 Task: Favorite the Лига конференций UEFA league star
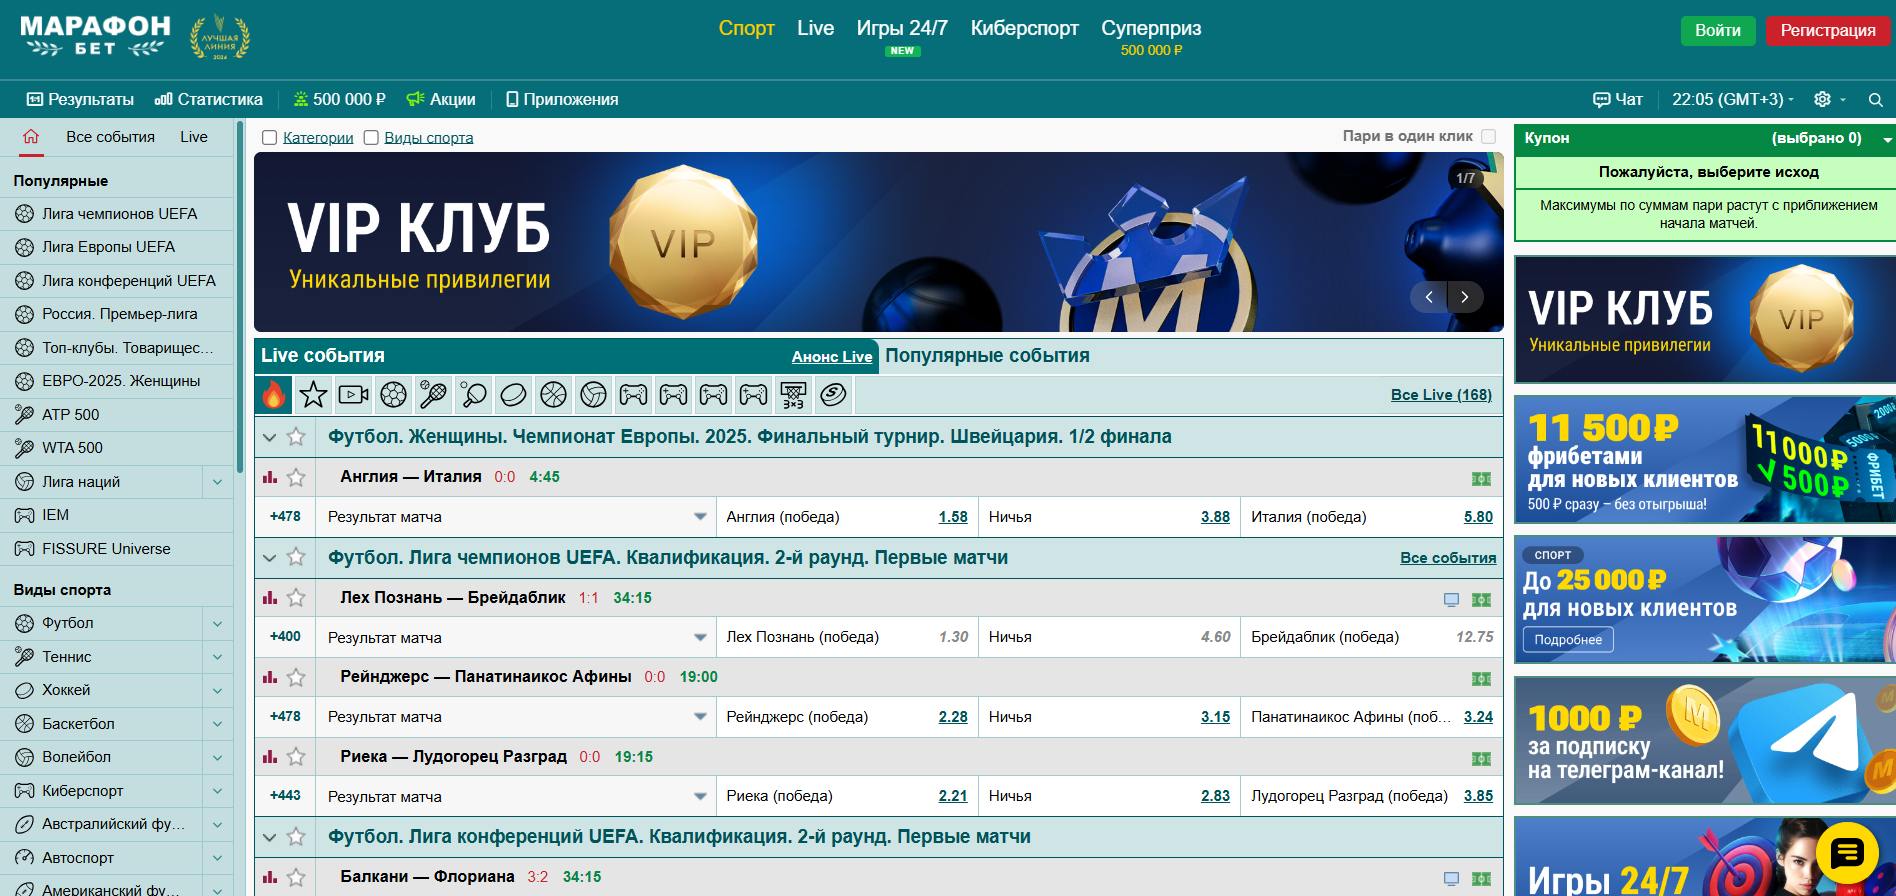(296, 837)
